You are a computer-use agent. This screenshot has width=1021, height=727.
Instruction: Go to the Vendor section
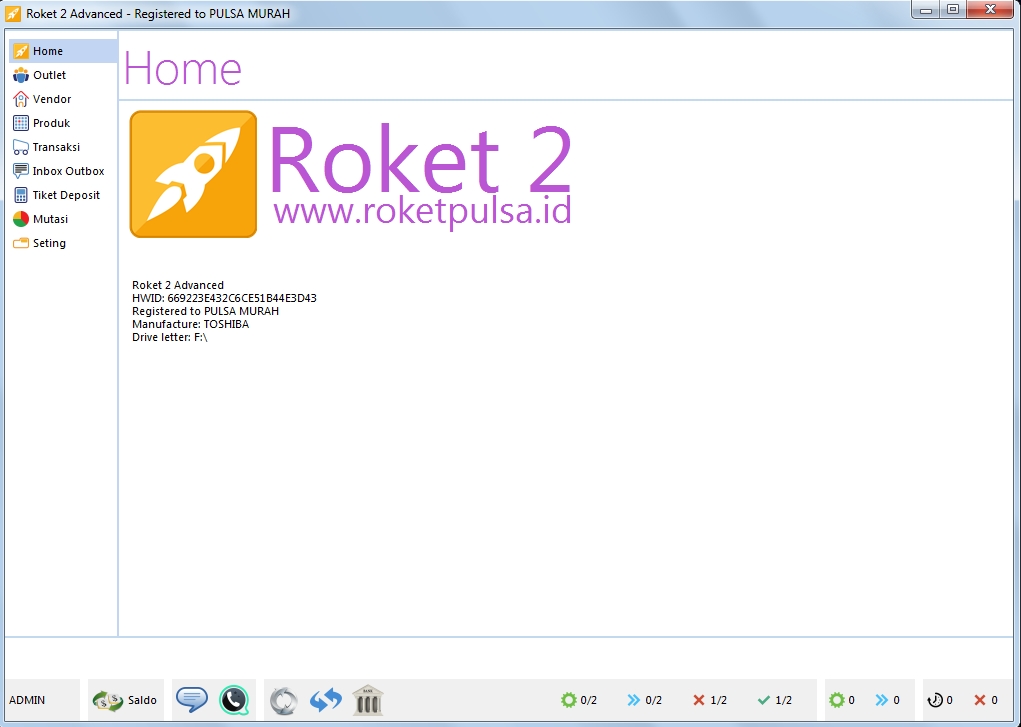(63, 99)
